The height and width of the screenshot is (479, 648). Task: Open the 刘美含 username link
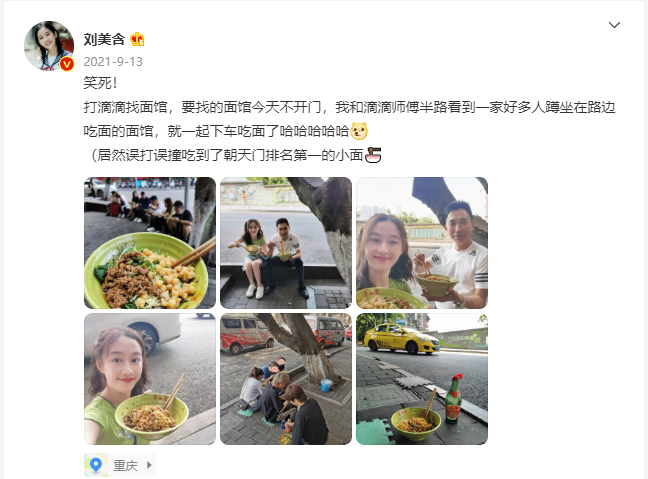(x=104, y=40)
